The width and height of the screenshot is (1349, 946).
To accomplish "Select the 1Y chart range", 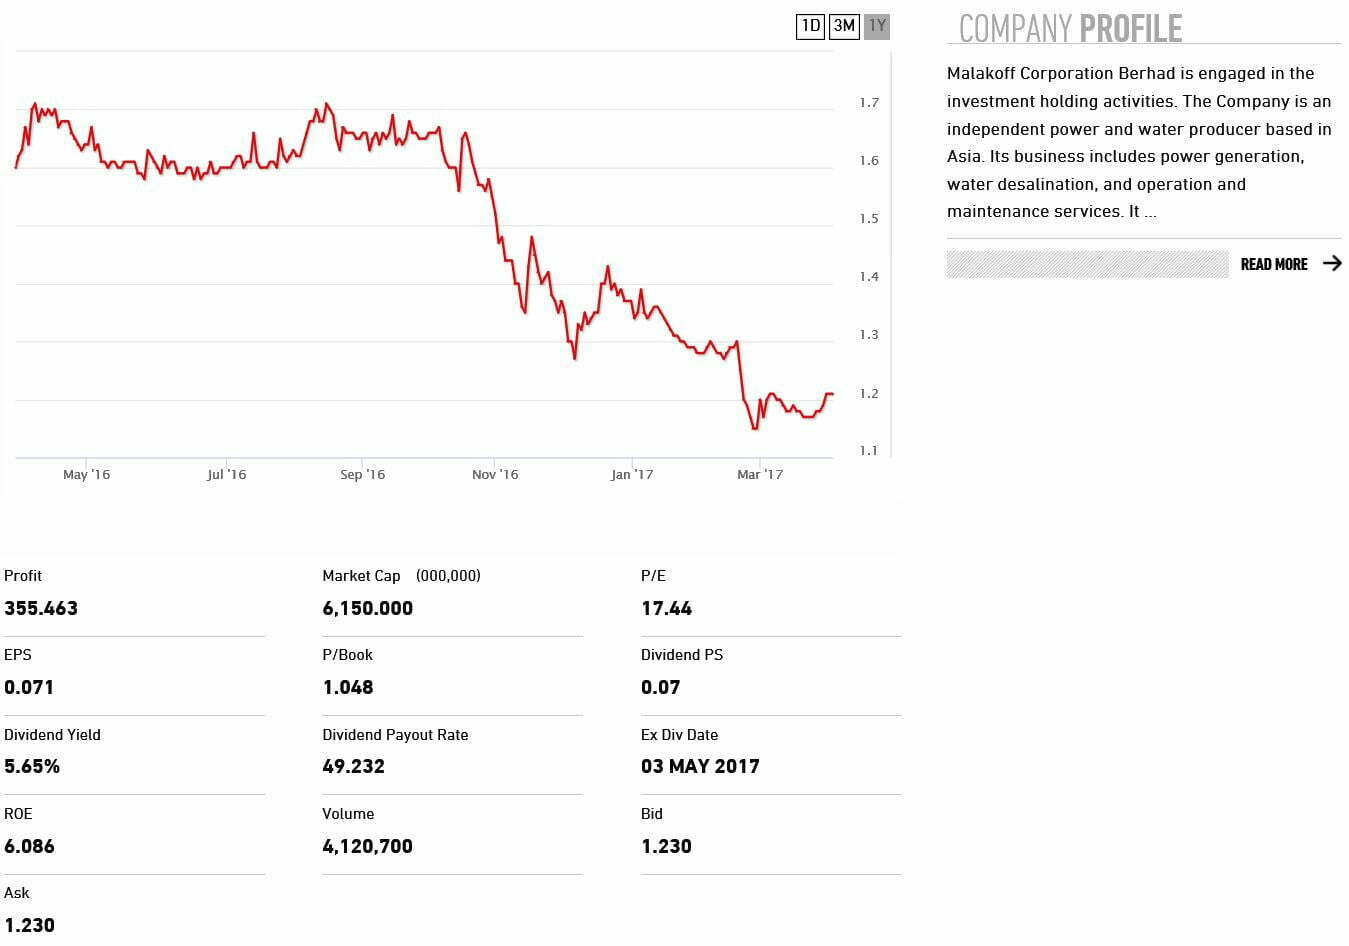I will click(877, 26).
